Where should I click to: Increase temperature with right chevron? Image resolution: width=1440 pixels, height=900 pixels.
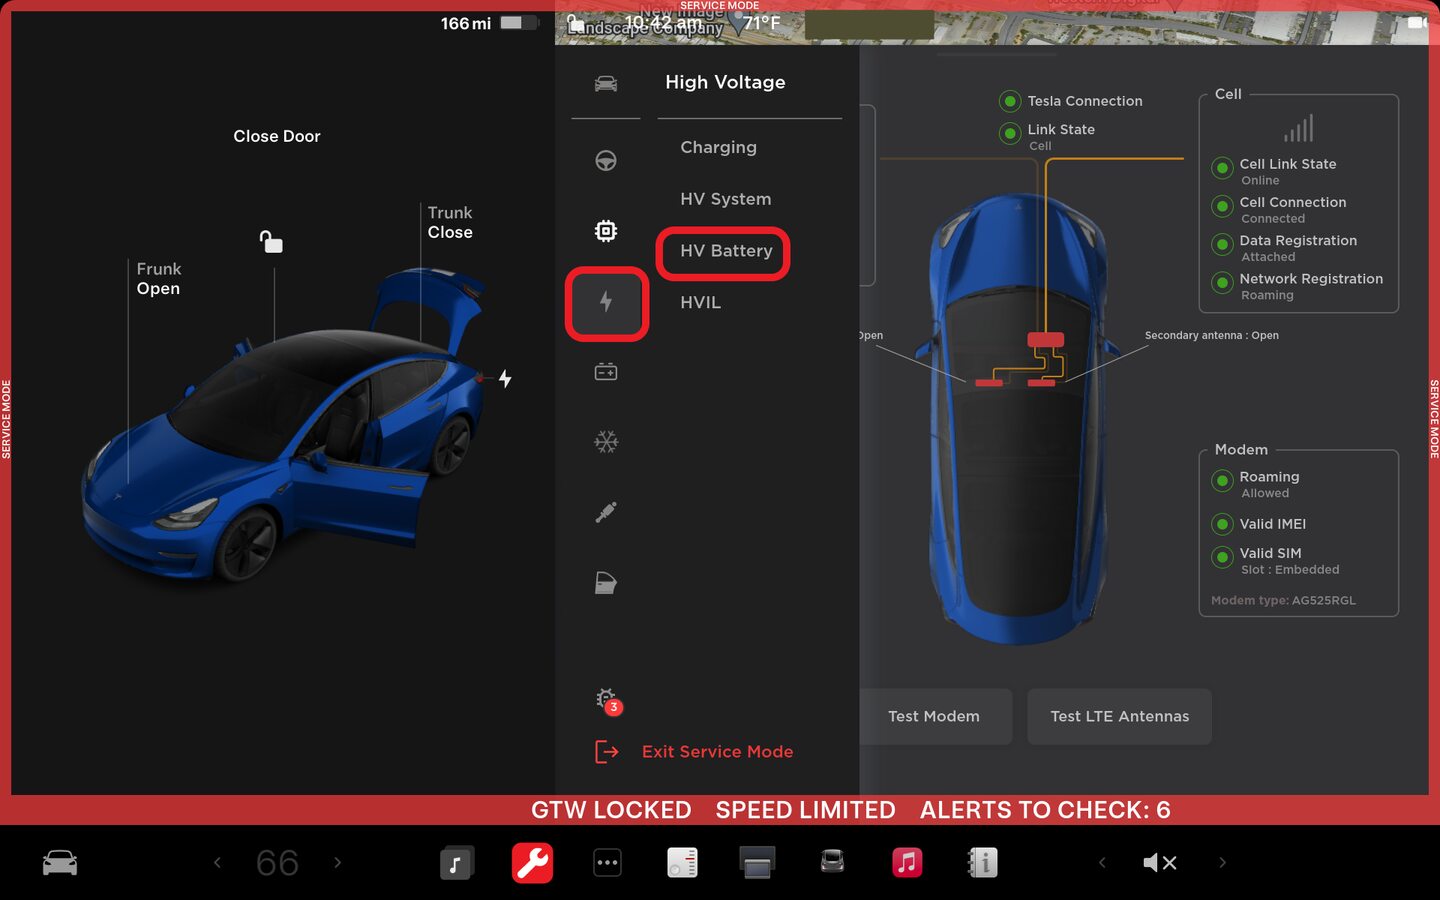[x=338, y=862]
